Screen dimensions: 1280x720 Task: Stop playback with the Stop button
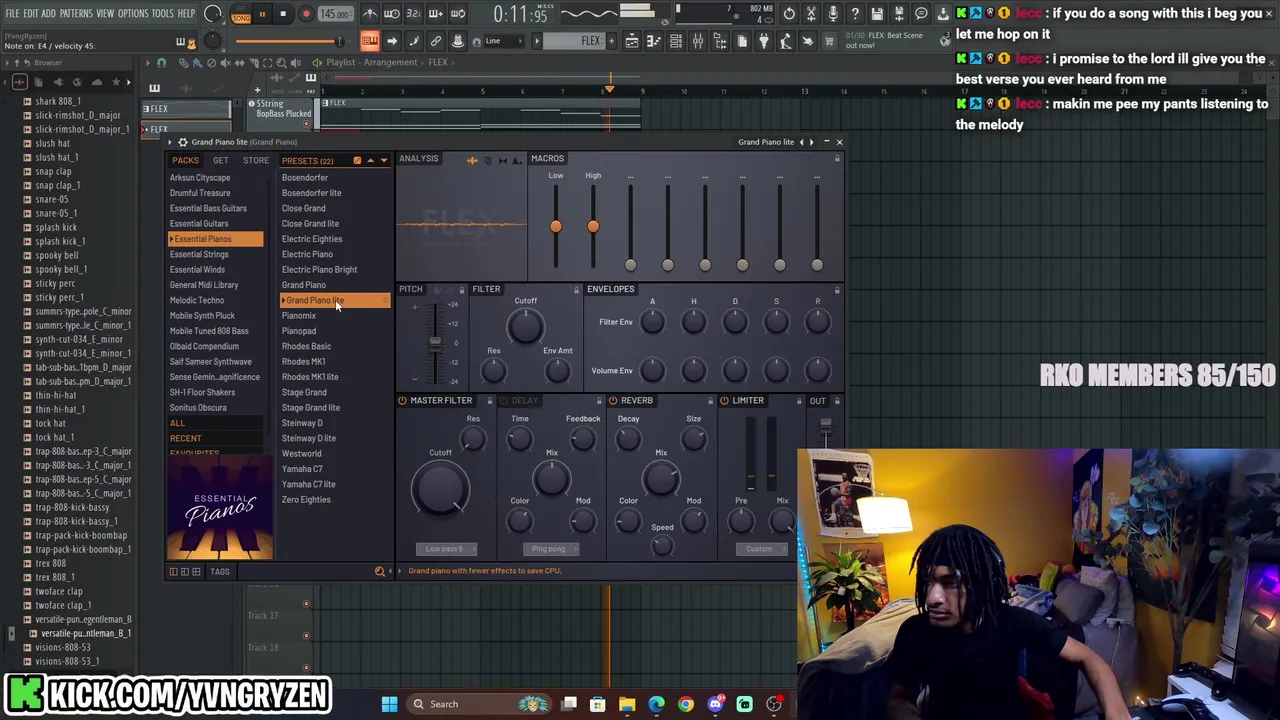[x=283, y=14]
